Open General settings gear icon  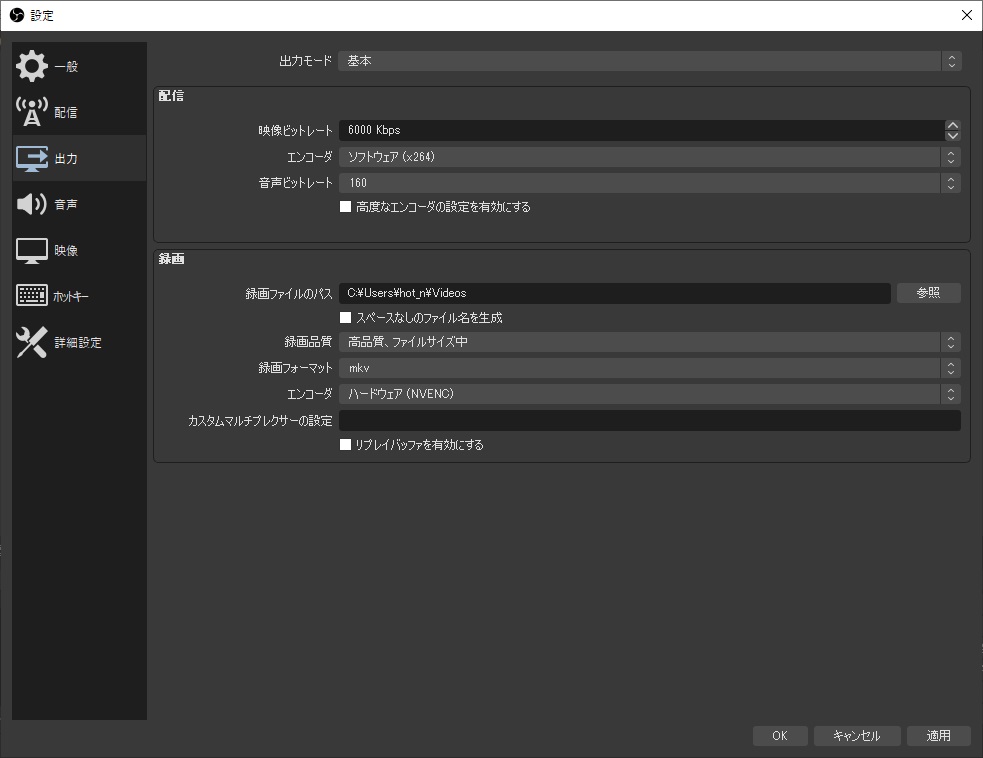click(31, 66)
